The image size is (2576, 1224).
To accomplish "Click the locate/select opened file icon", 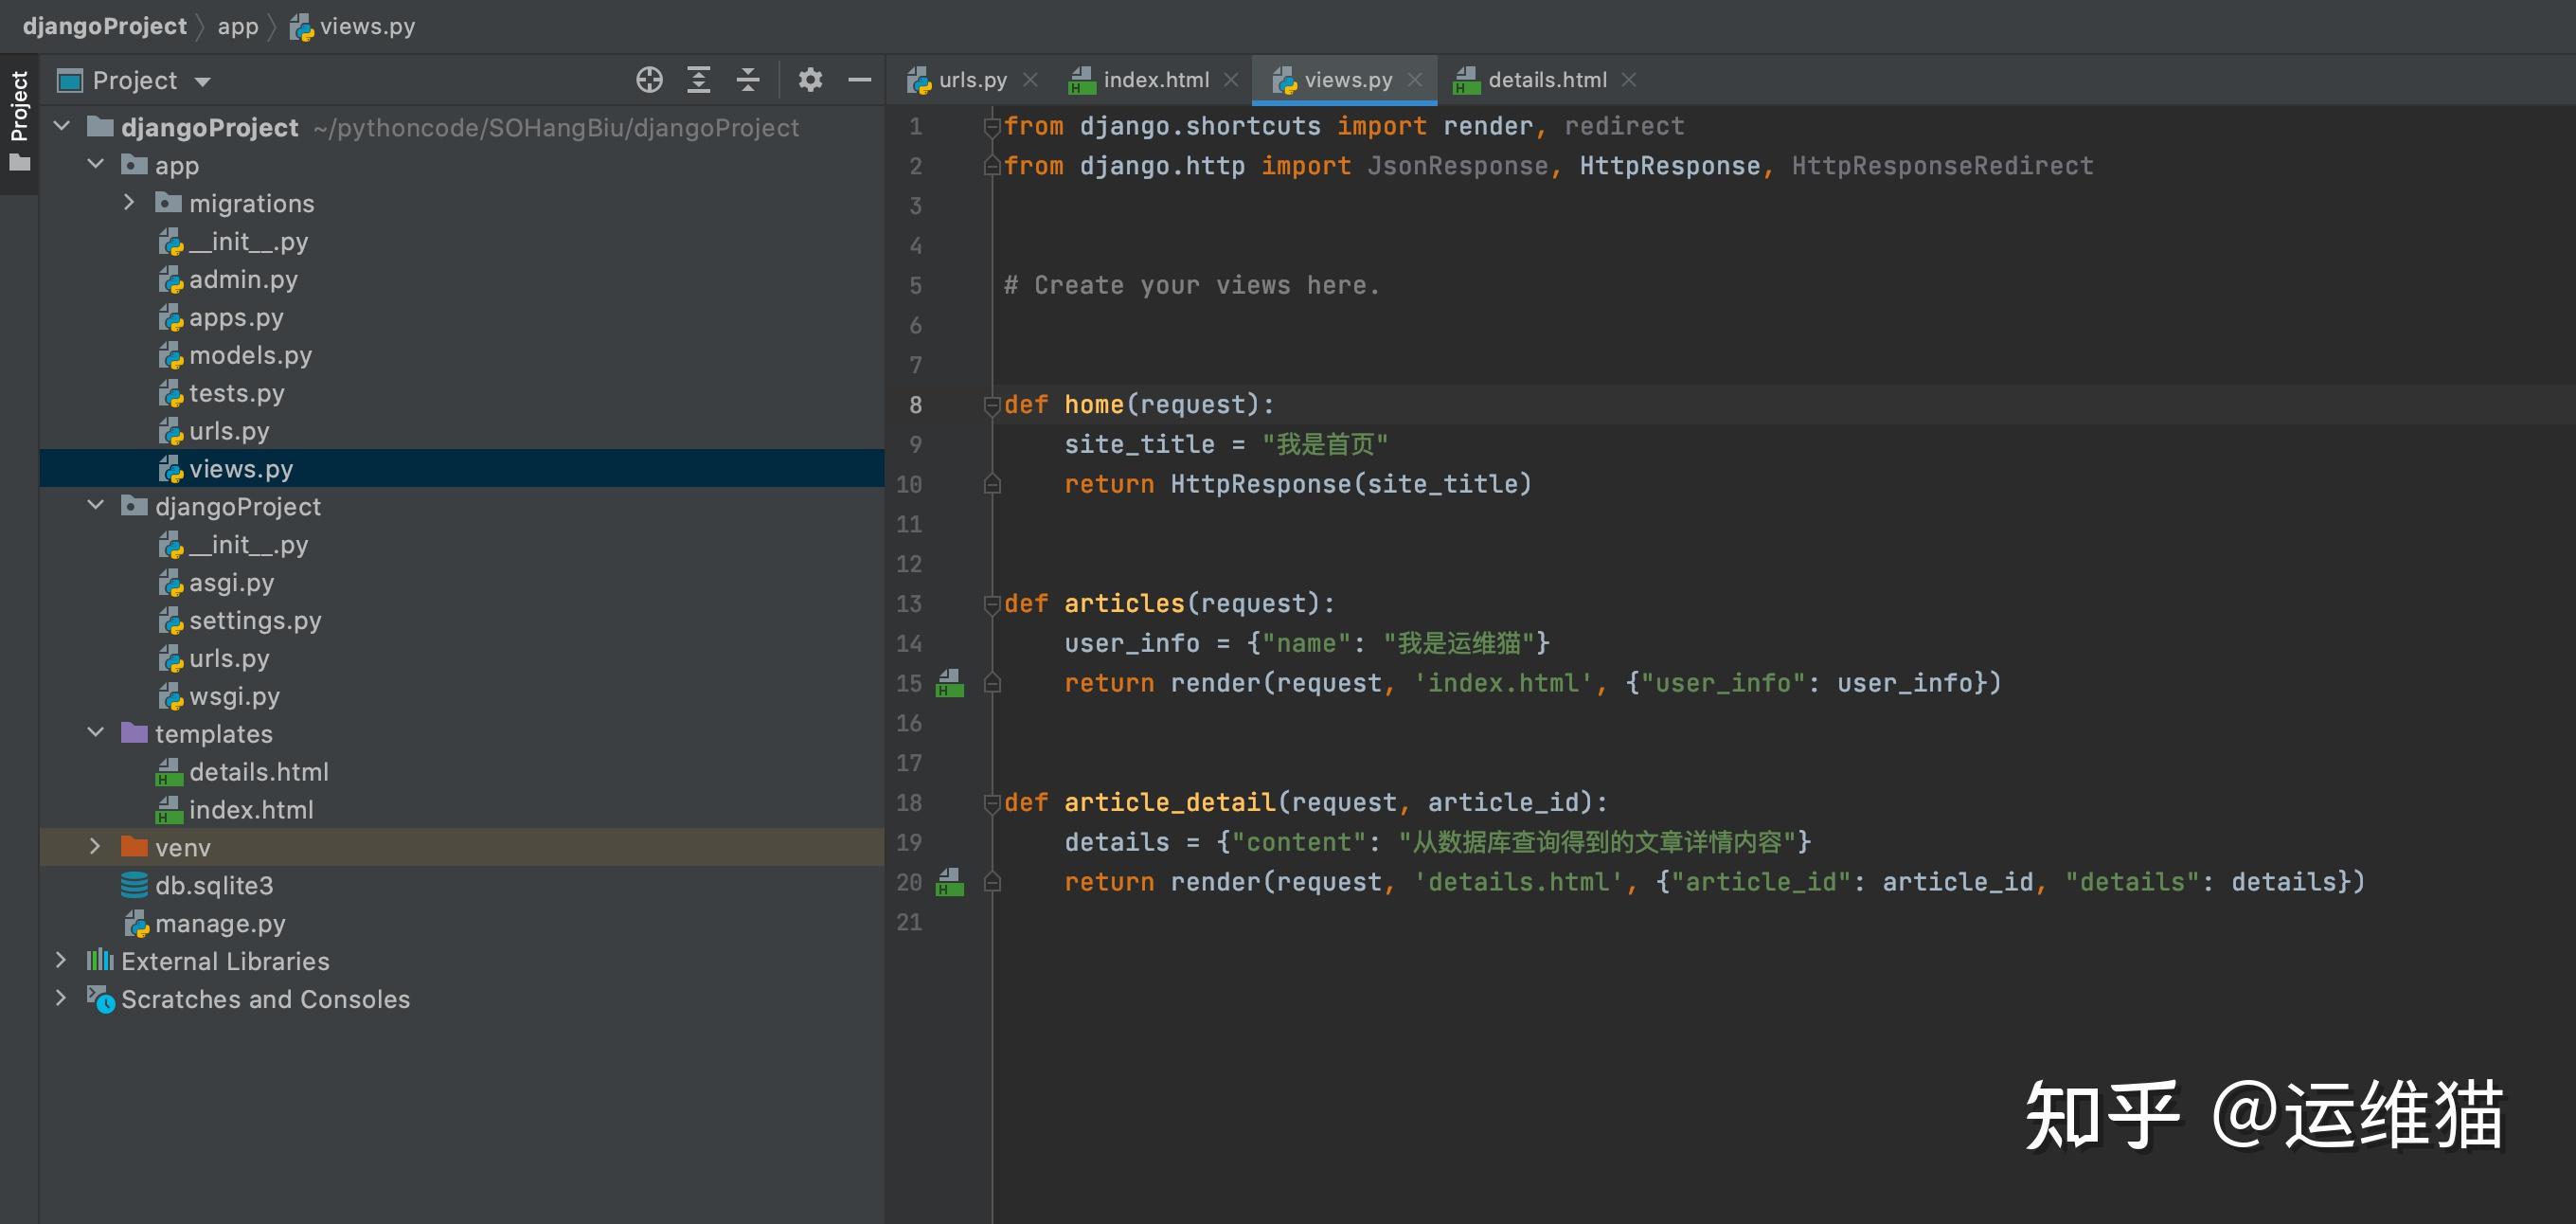I will tap(649, 80).
